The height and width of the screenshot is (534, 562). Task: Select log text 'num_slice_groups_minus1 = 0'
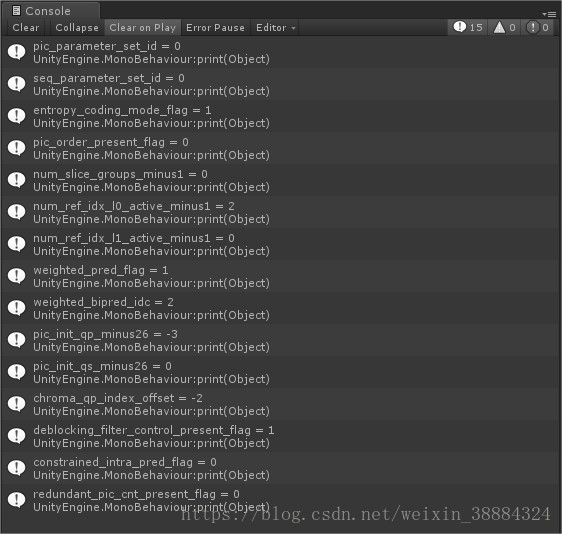pyautogui.click(x=120, y=174)
